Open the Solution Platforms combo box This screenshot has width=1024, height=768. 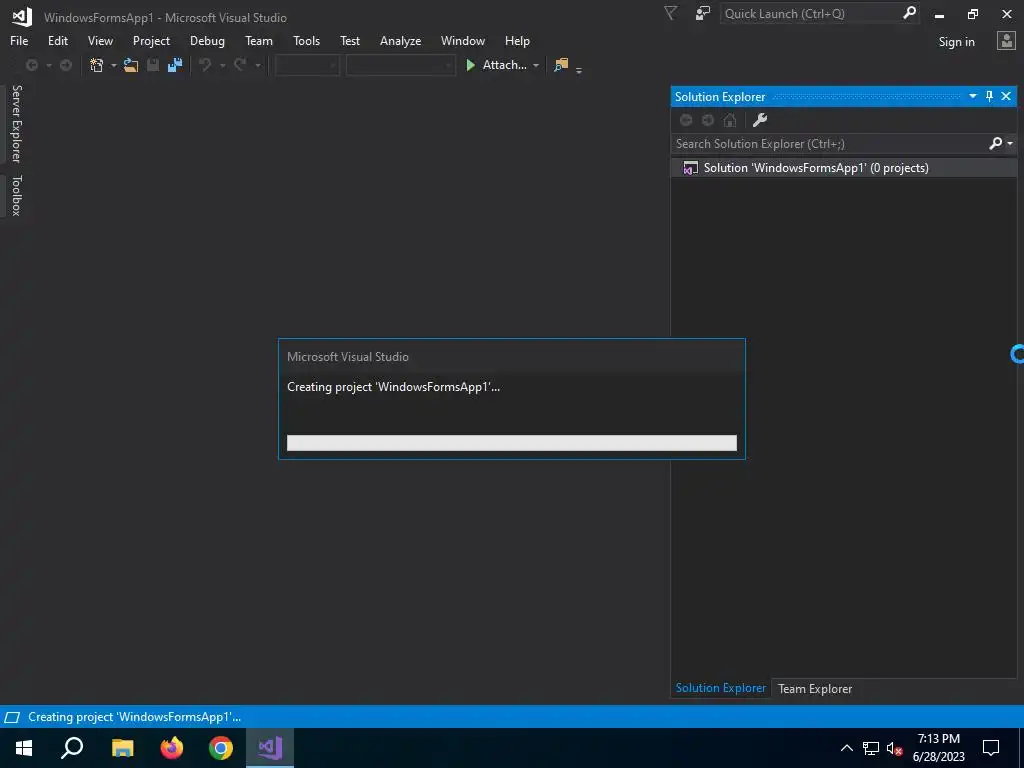click(400, 65)
